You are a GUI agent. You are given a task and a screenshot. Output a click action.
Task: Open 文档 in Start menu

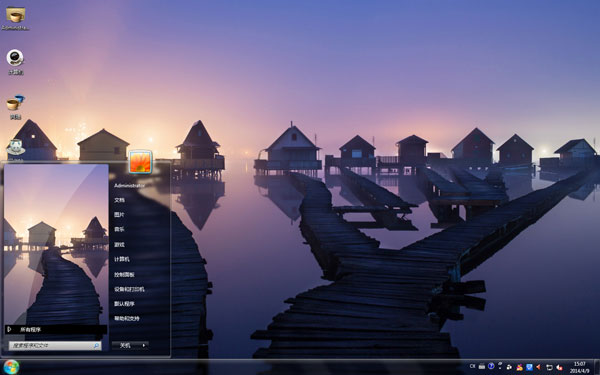point(119,200)
